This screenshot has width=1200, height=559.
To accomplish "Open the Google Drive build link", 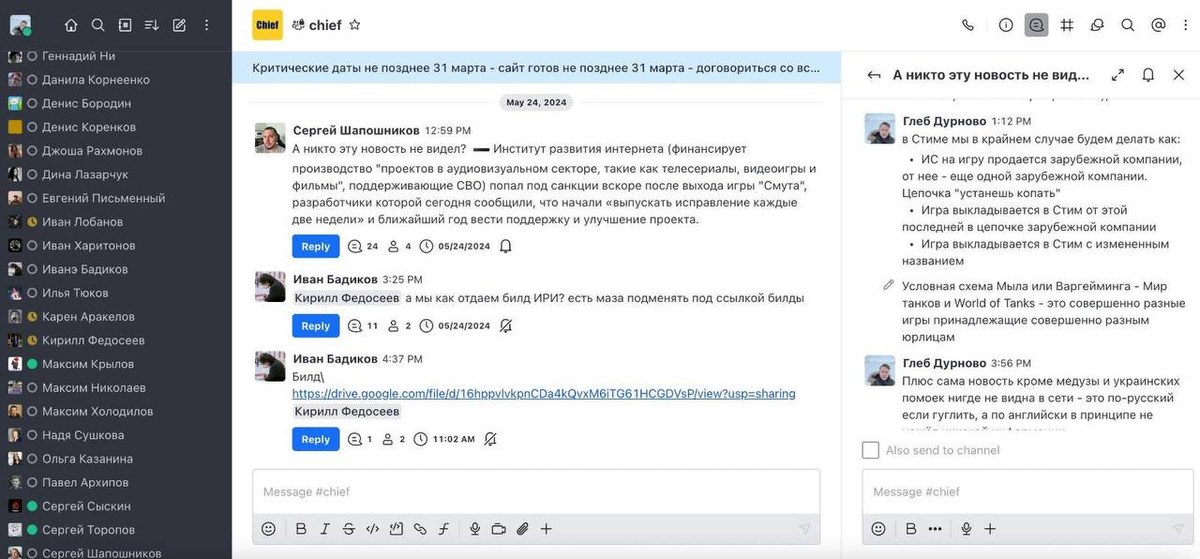I will coord(544,394).
